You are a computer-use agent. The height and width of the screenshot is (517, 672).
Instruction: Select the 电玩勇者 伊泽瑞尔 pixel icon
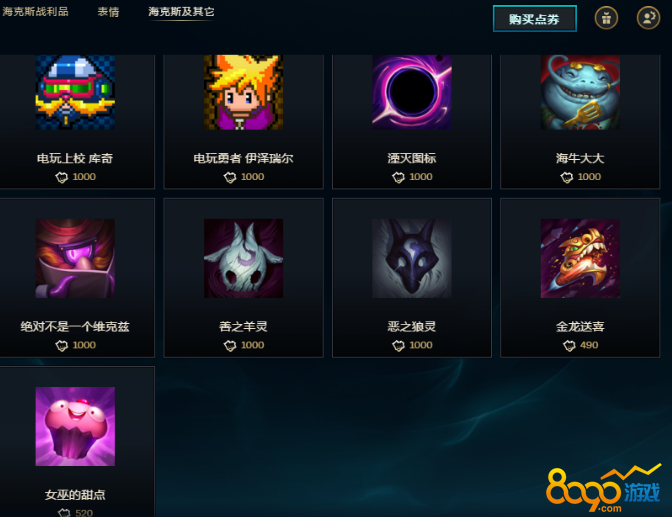tap(243, 92)
